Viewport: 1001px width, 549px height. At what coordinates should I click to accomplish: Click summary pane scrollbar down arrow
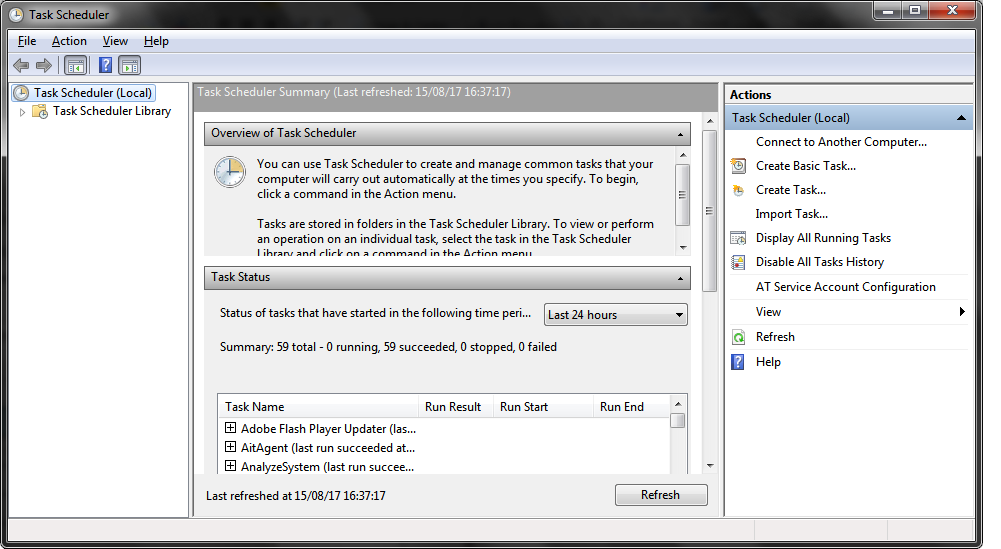point(710,466)
